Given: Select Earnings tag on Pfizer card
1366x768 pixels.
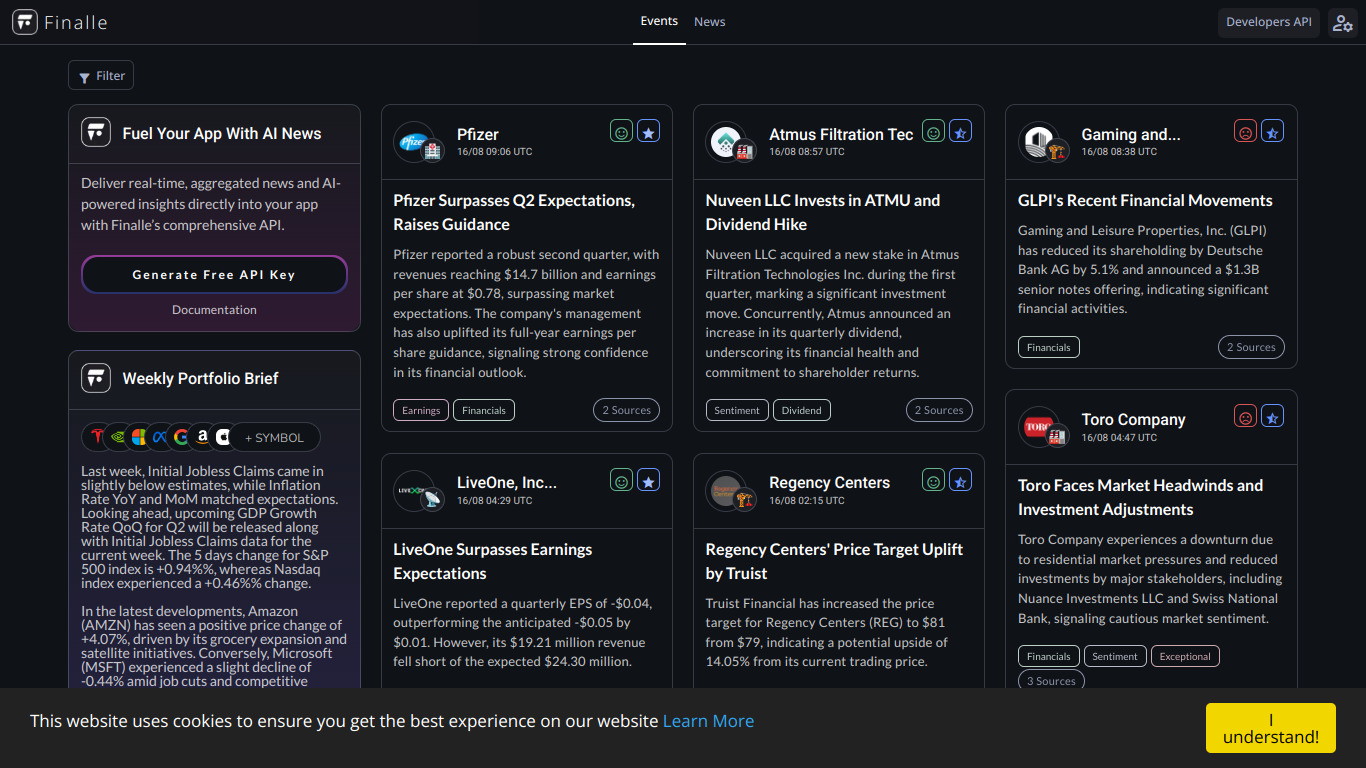Looking at the screenshot, I should 421,410.
